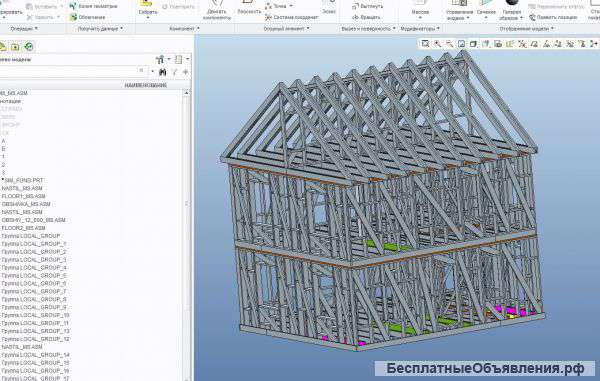
Task: Click the Zoom Out magnifier icon
Action: tap(449, 44)
